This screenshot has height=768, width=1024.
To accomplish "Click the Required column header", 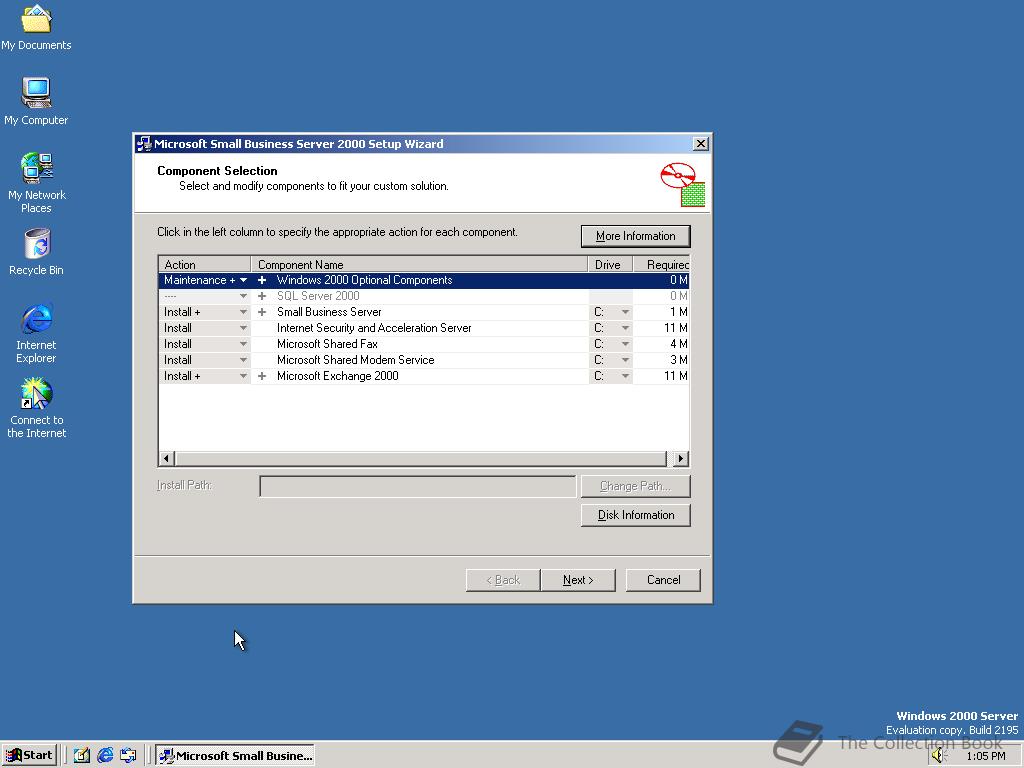I will pyautogui.click(x=661, y=264).
